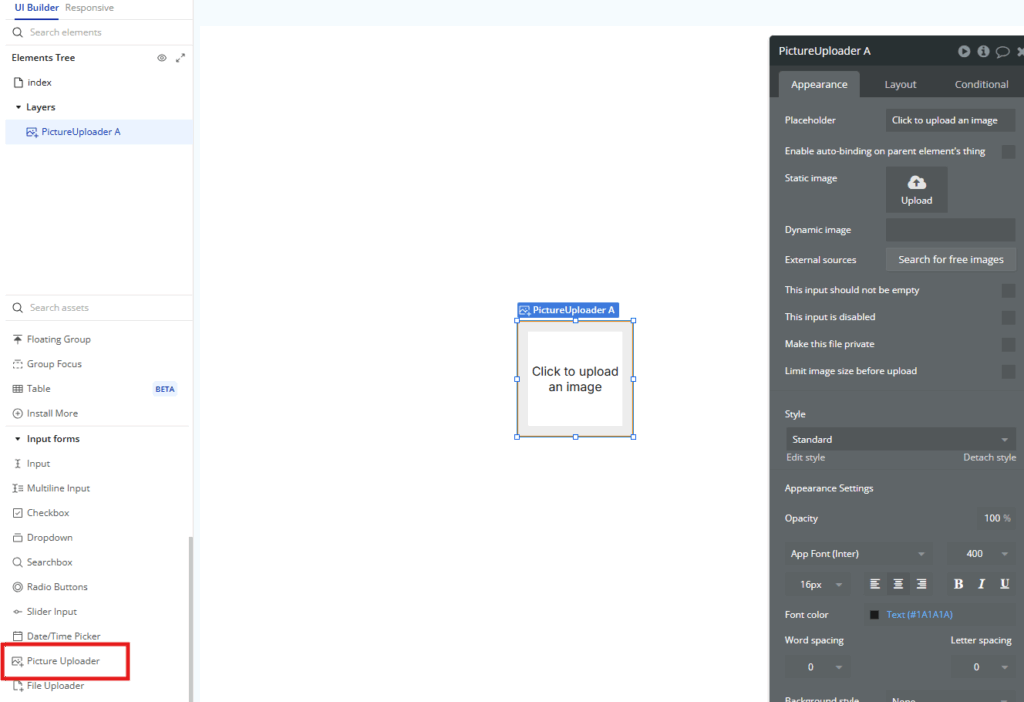Click the Dynamic image field

click(x=950, y=230)
